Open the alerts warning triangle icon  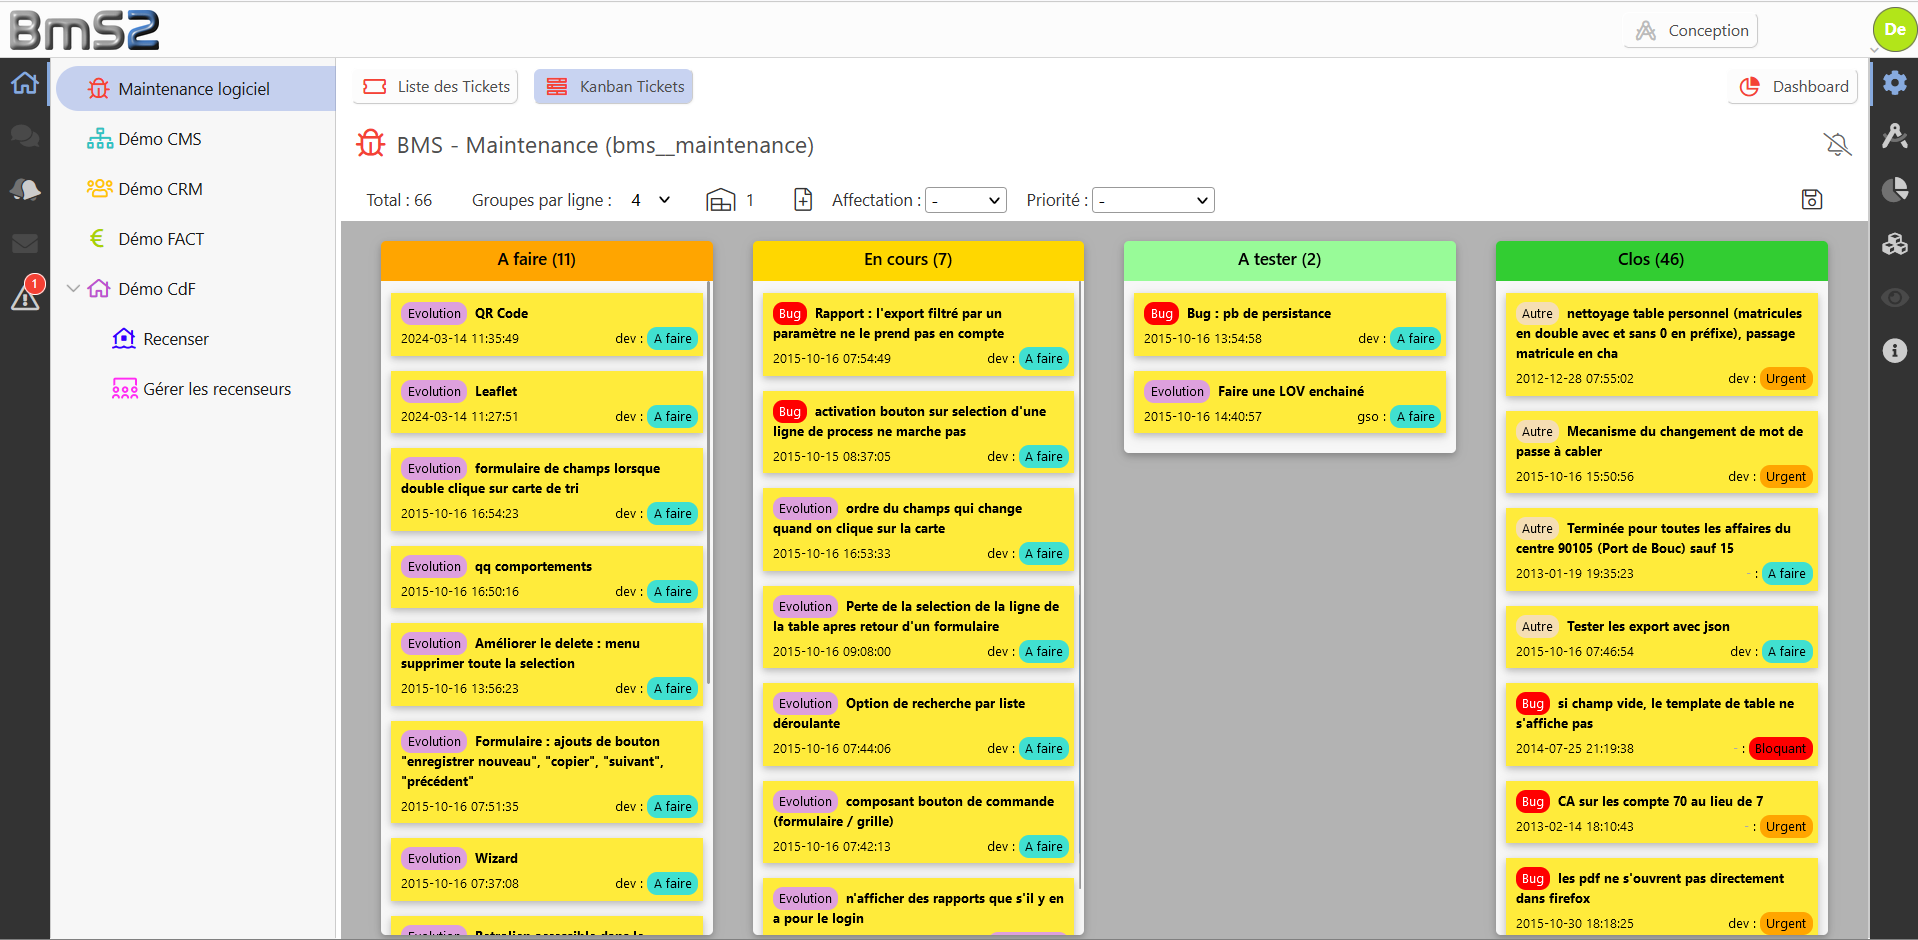(25, 296)
